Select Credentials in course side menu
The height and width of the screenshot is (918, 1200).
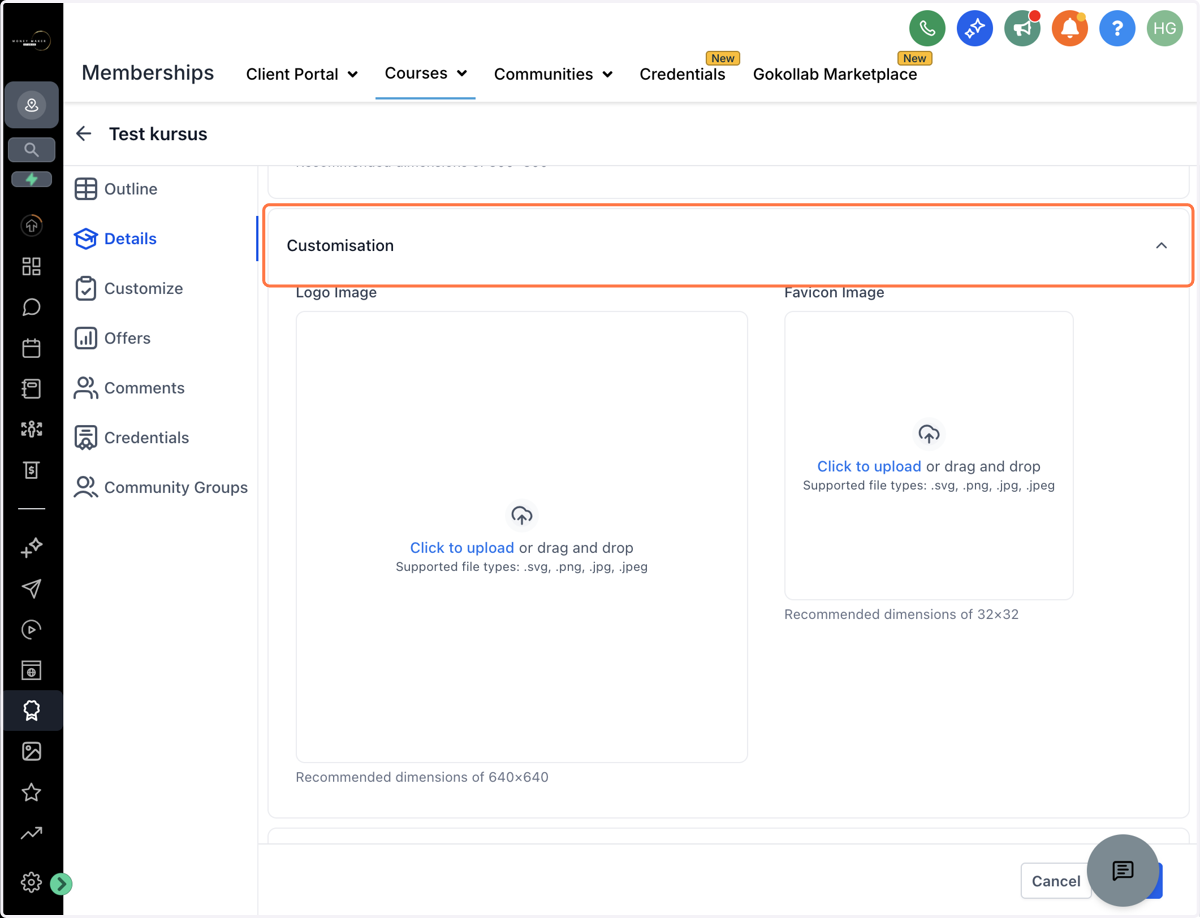point(132,438)
